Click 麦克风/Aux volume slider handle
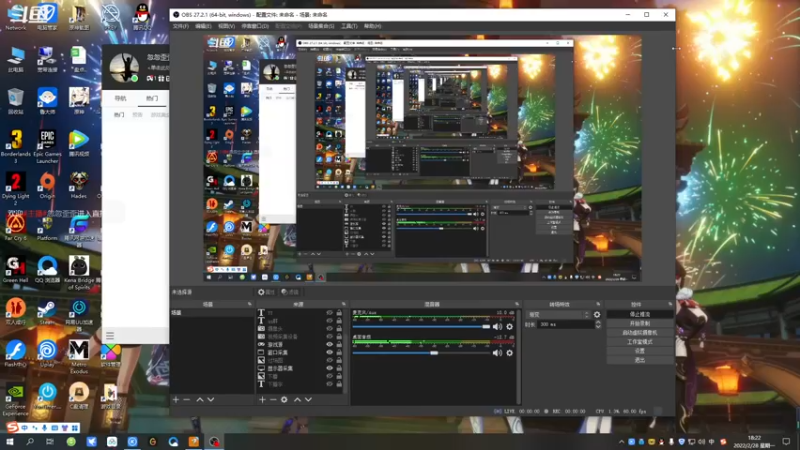800x450 pixels. click(486, 327)
